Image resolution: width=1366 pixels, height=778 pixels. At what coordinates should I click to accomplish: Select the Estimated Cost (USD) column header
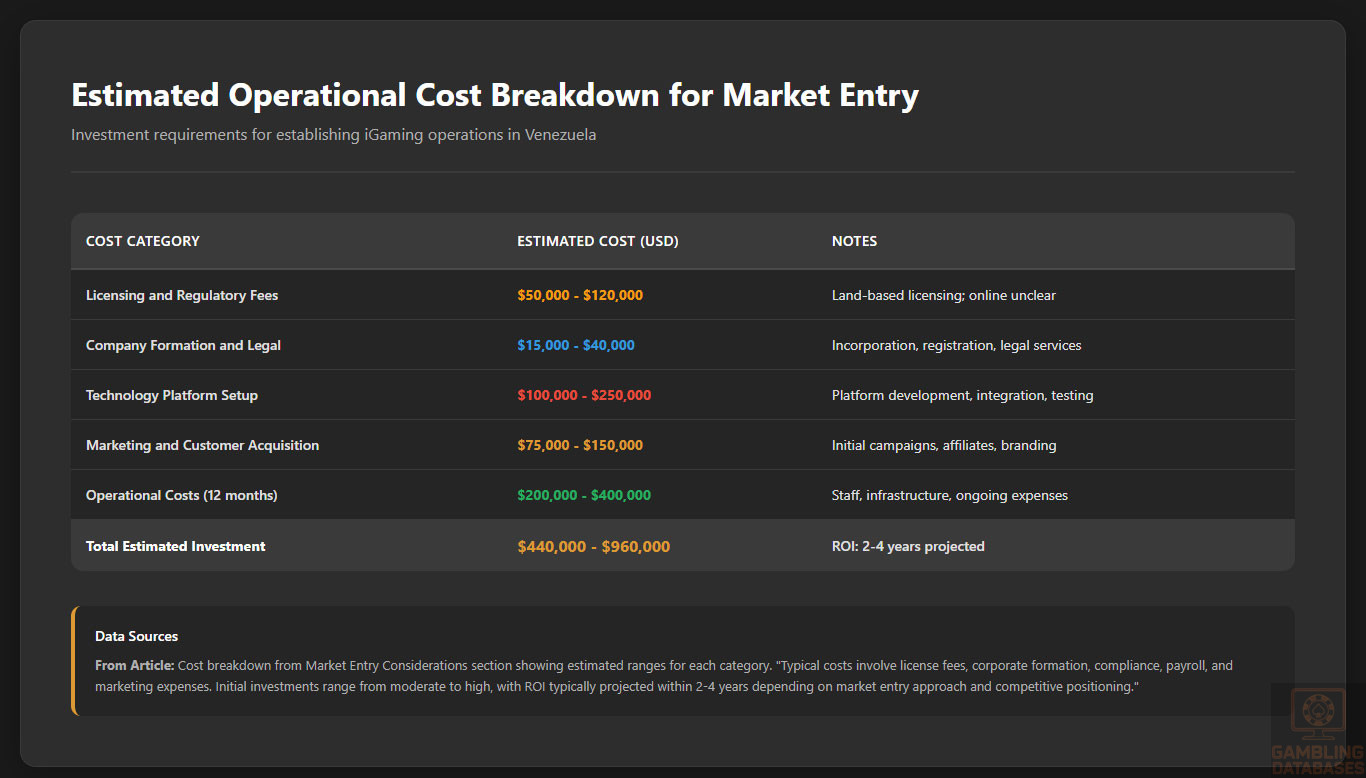(x=597, y=241)
